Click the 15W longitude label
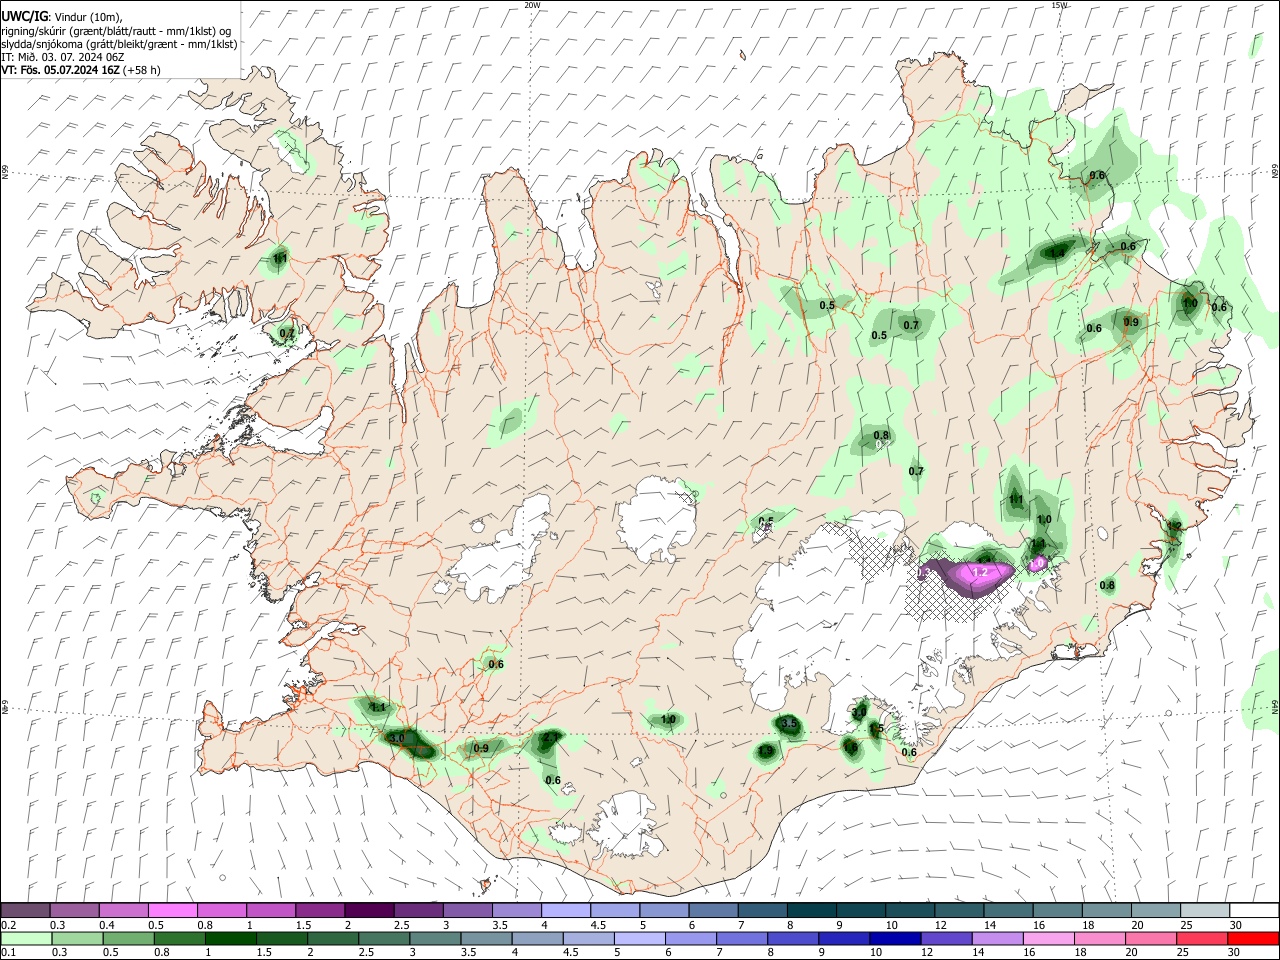1280x960 pixels. 1059,5
